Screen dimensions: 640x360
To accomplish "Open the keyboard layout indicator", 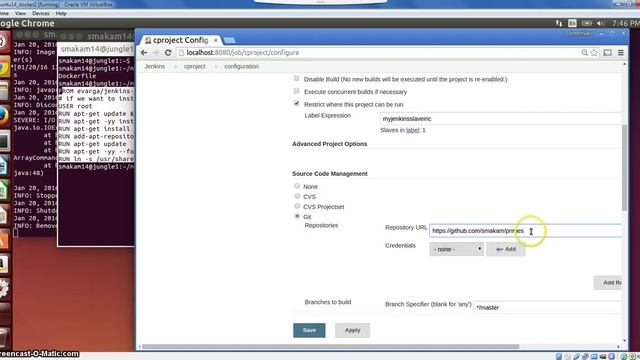I will click(x=573, y=23).
